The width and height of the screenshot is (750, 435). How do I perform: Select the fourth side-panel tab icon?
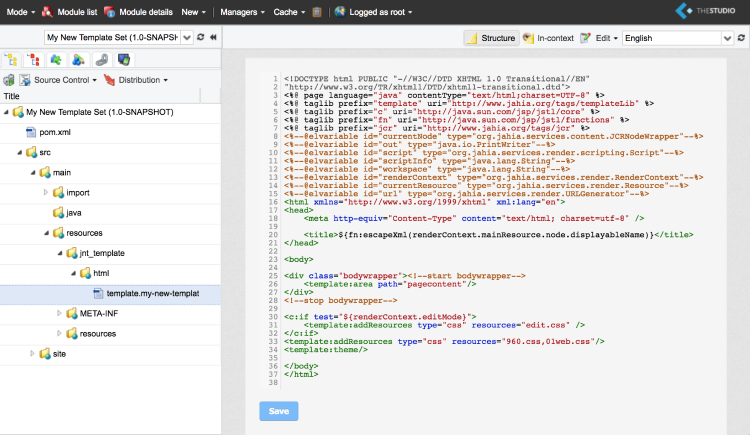pyautogui.click(x=78, y=60)
